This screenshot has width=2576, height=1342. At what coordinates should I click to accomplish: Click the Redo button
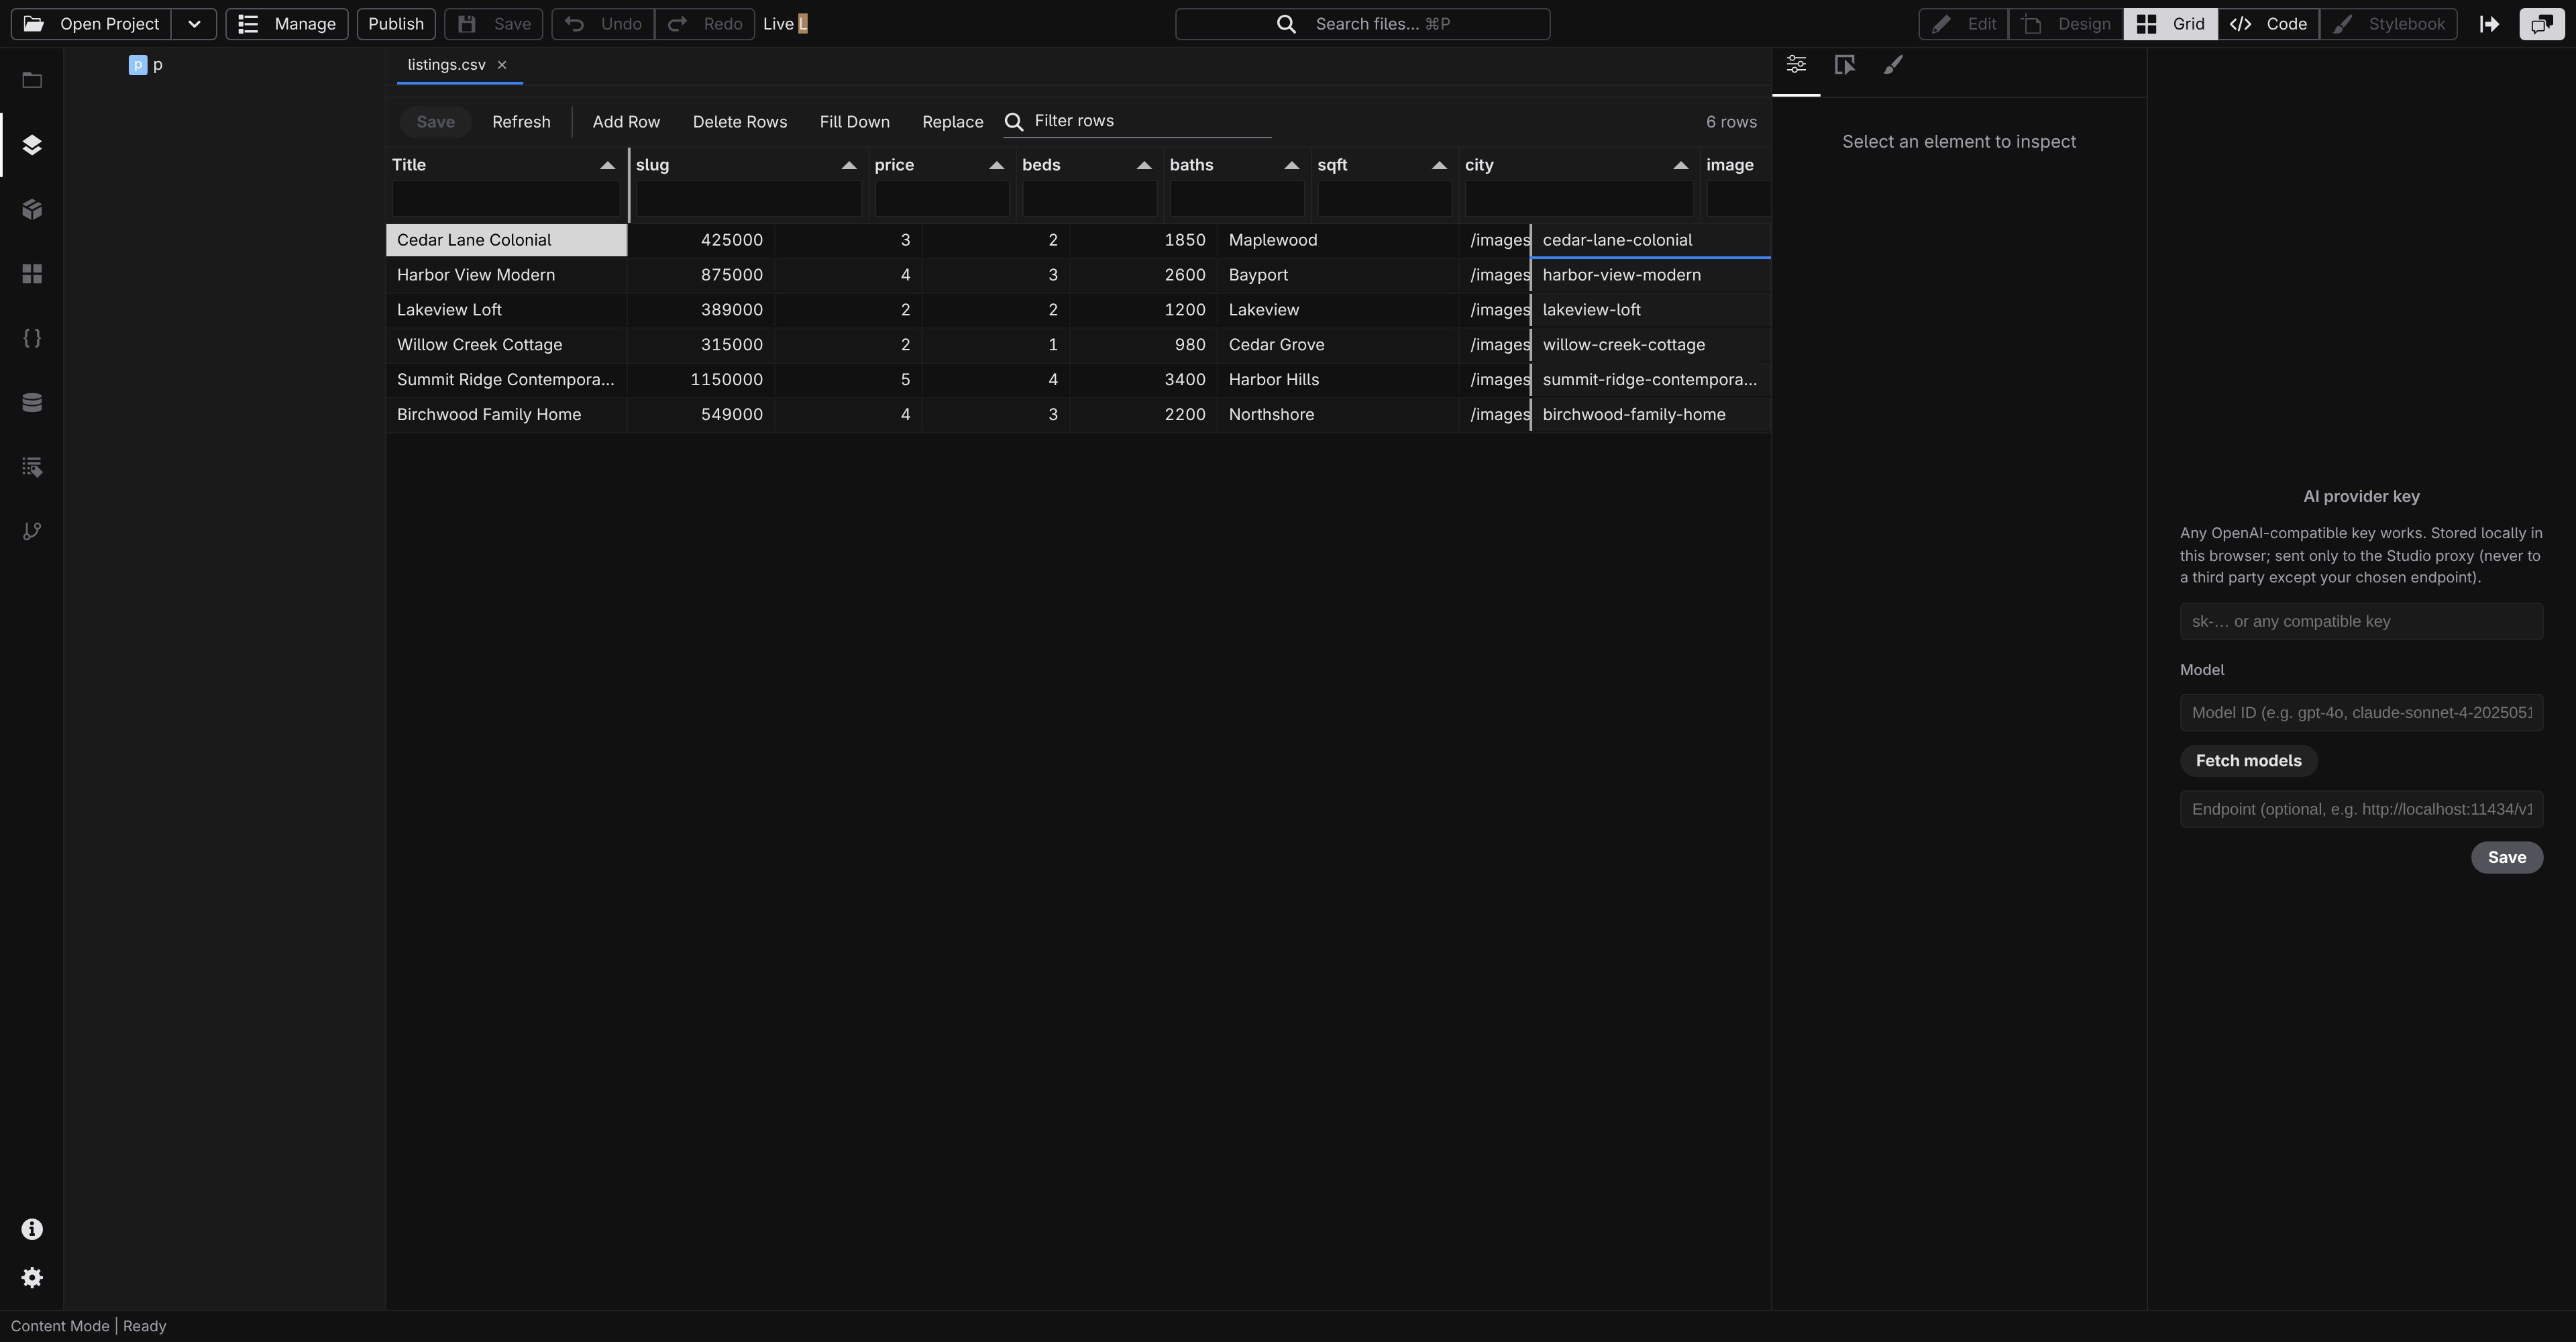tap(705, 24)
